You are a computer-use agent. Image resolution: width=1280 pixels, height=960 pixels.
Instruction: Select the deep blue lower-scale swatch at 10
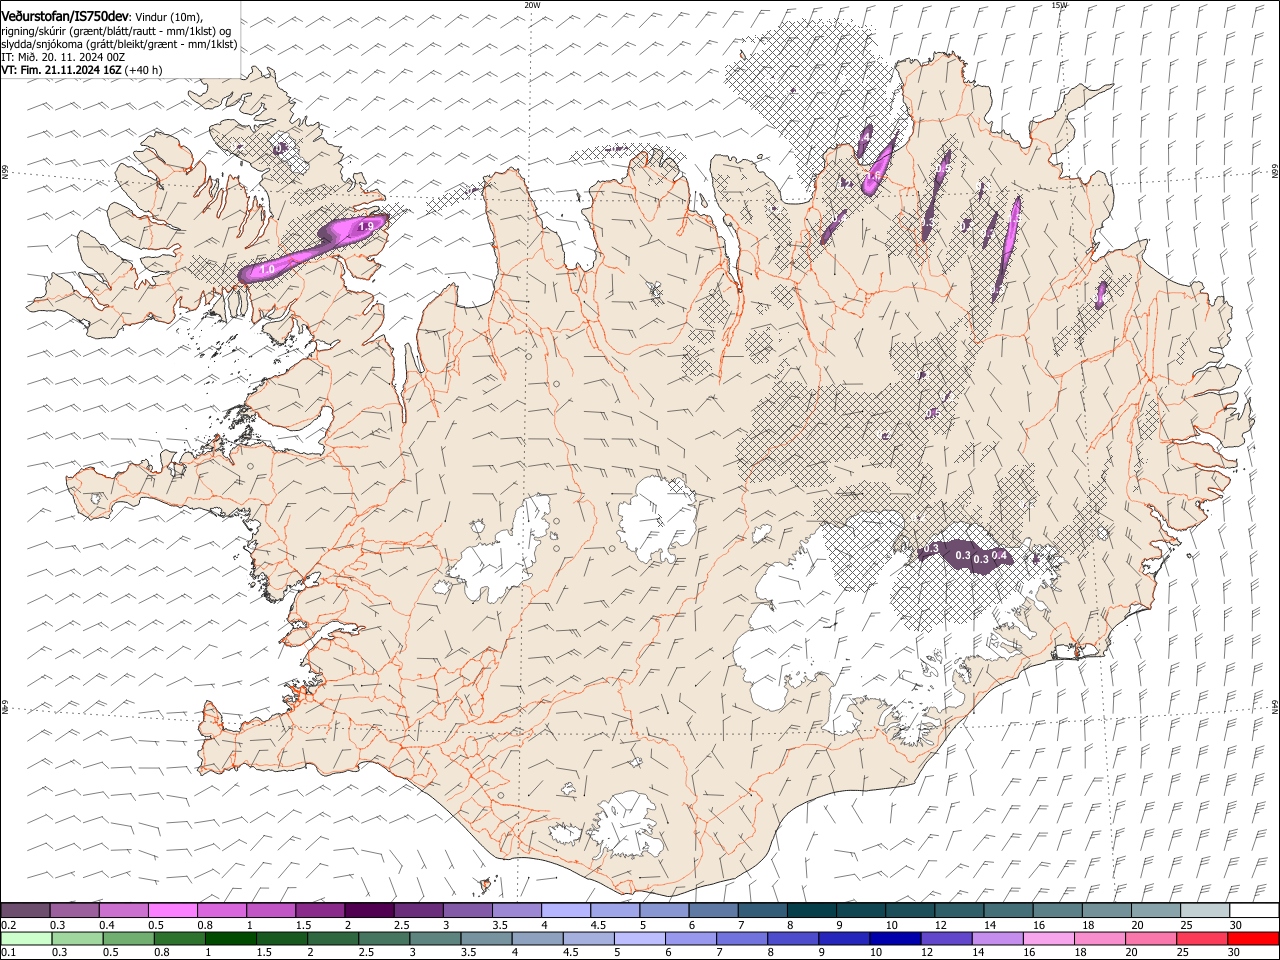point(895,938)
